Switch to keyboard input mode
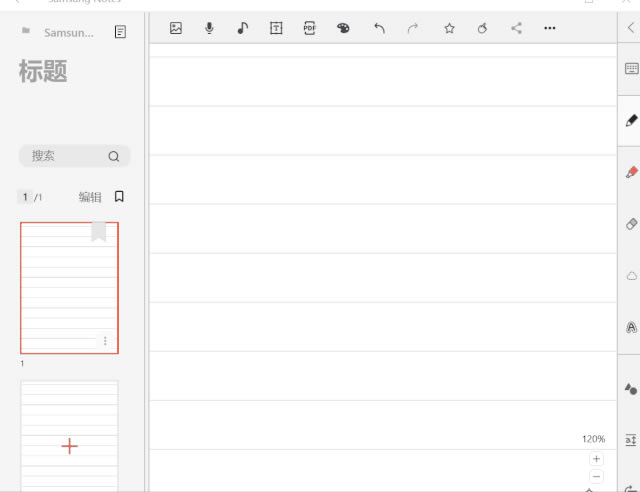The height and width of the screenshot is (492, 640). pyautogui.click(x=631, y=69)
